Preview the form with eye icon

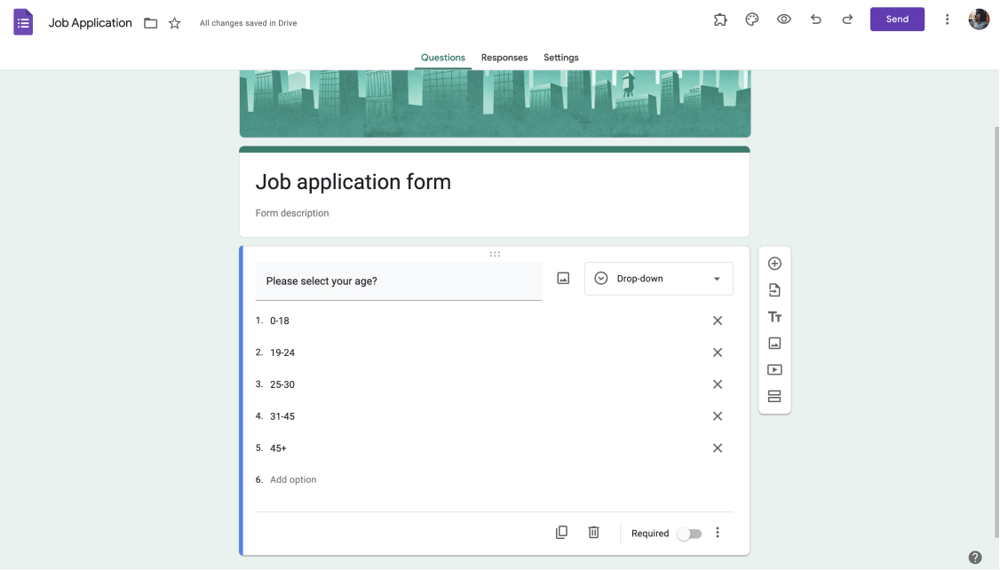click(784, 19)
